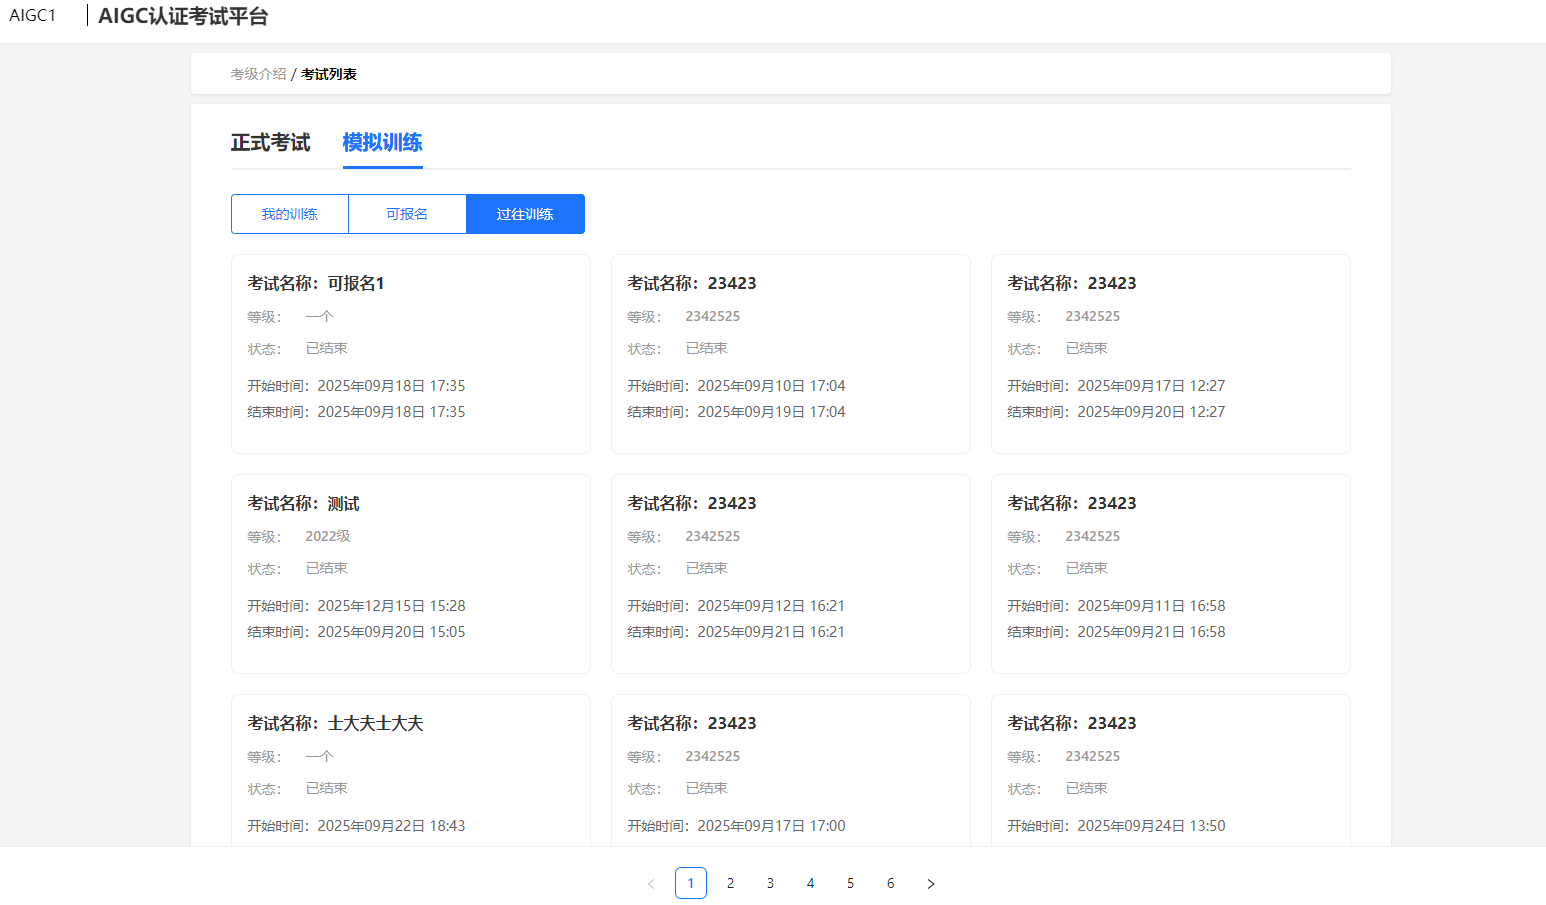The height and width of the screenshot is (905, 1546).
Task: Go to pagination page 5
Action: 851,883
